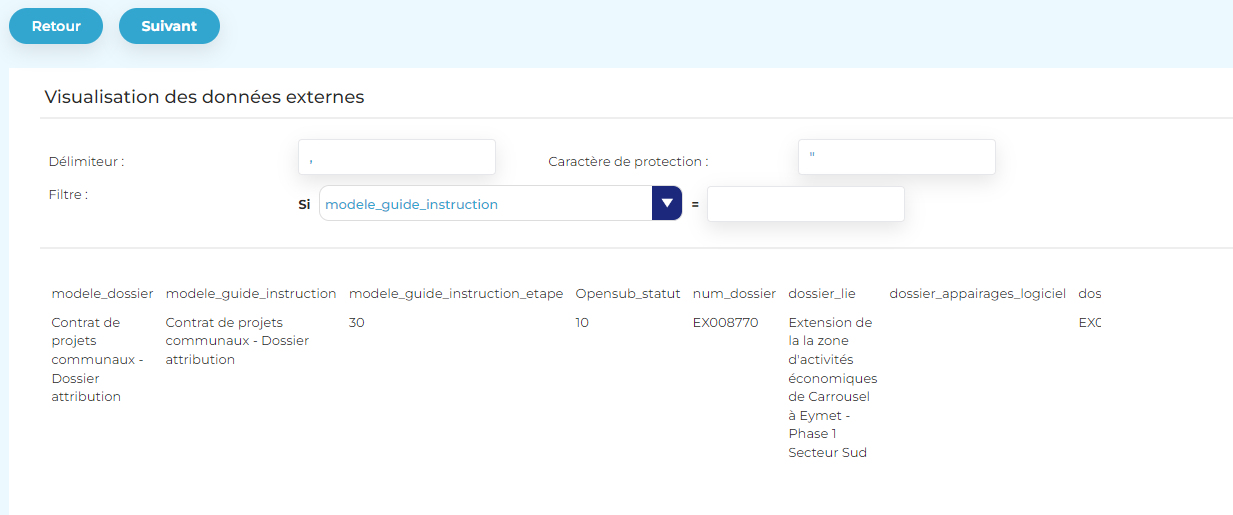Click the value 30 in the etape column
1233x515 pixels.
click(357, 323)
